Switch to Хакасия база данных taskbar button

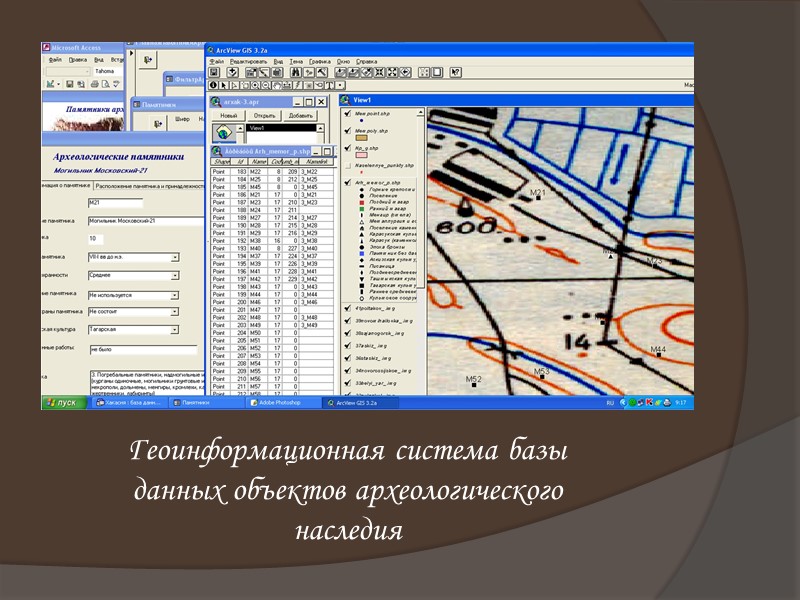[130, 403]
